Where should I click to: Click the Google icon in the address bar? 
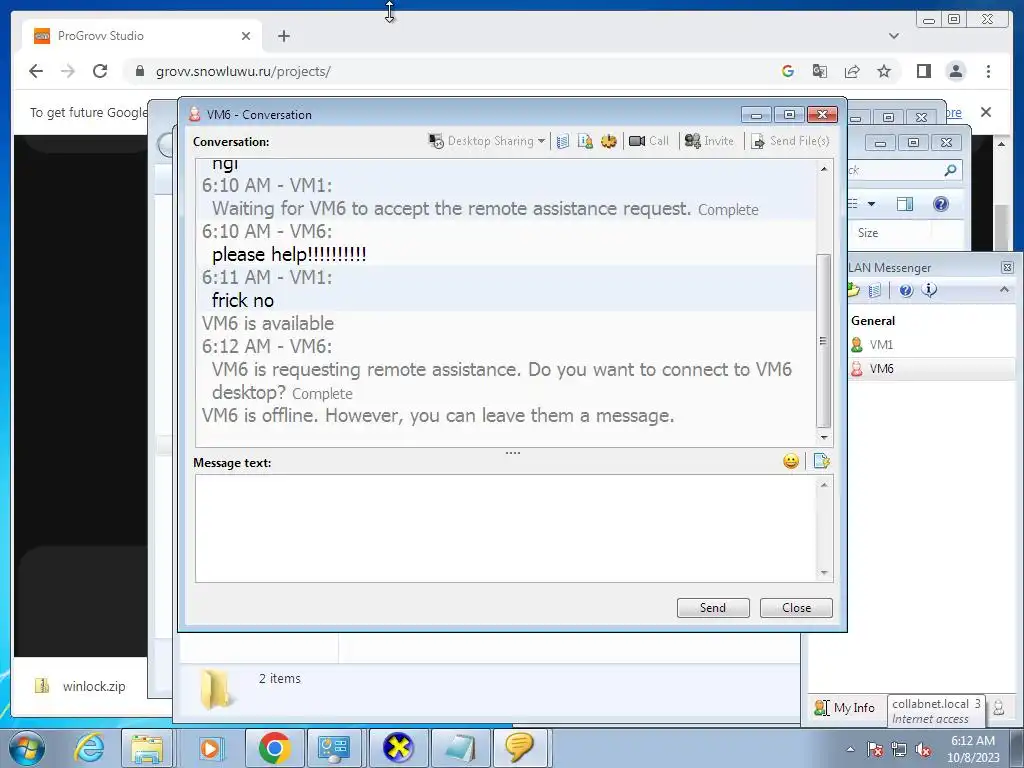(x=788, y=71)
